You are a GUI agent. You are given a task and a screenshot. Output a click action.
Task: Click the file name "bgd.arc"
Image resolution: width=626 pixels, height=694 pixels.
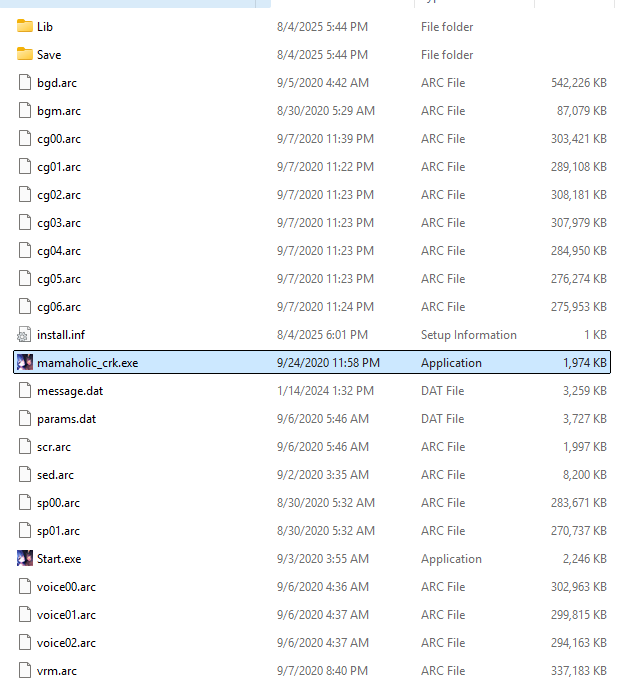tap(57, 83)
